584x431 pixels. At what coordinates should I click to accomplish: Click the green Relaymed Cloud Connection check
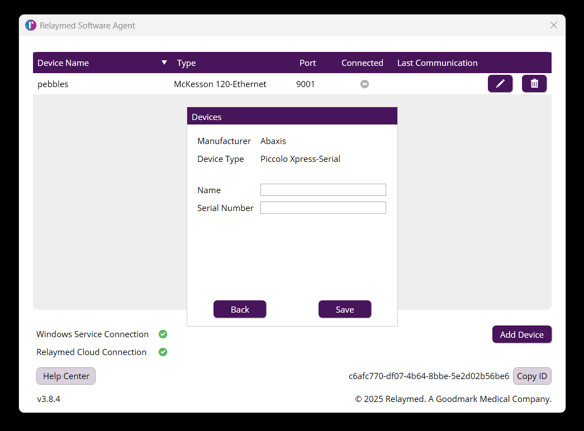(163, 352)
